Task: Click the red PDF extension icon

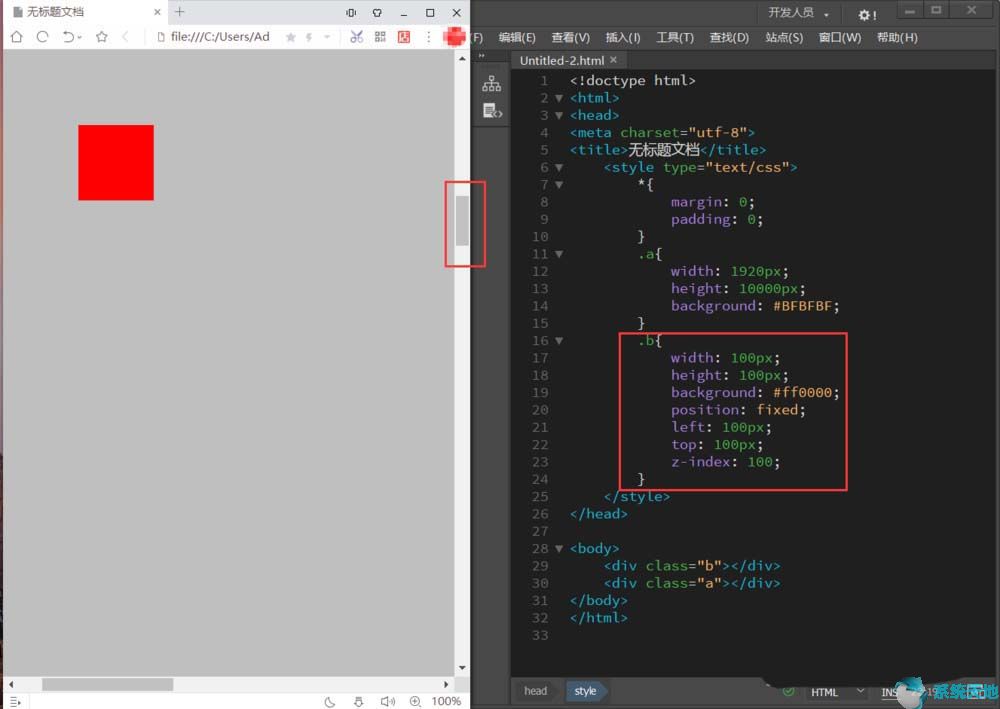Action: (404, 37)
